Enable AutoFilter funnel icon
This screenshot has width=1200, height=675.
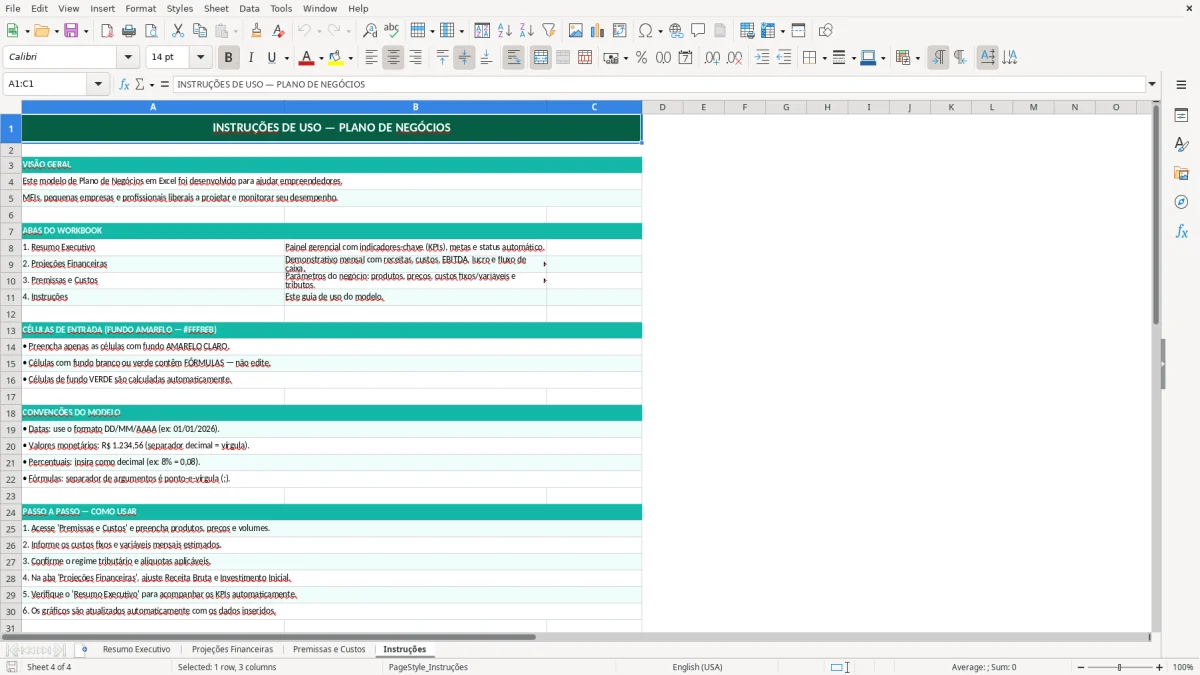click(x=549, y=31)
